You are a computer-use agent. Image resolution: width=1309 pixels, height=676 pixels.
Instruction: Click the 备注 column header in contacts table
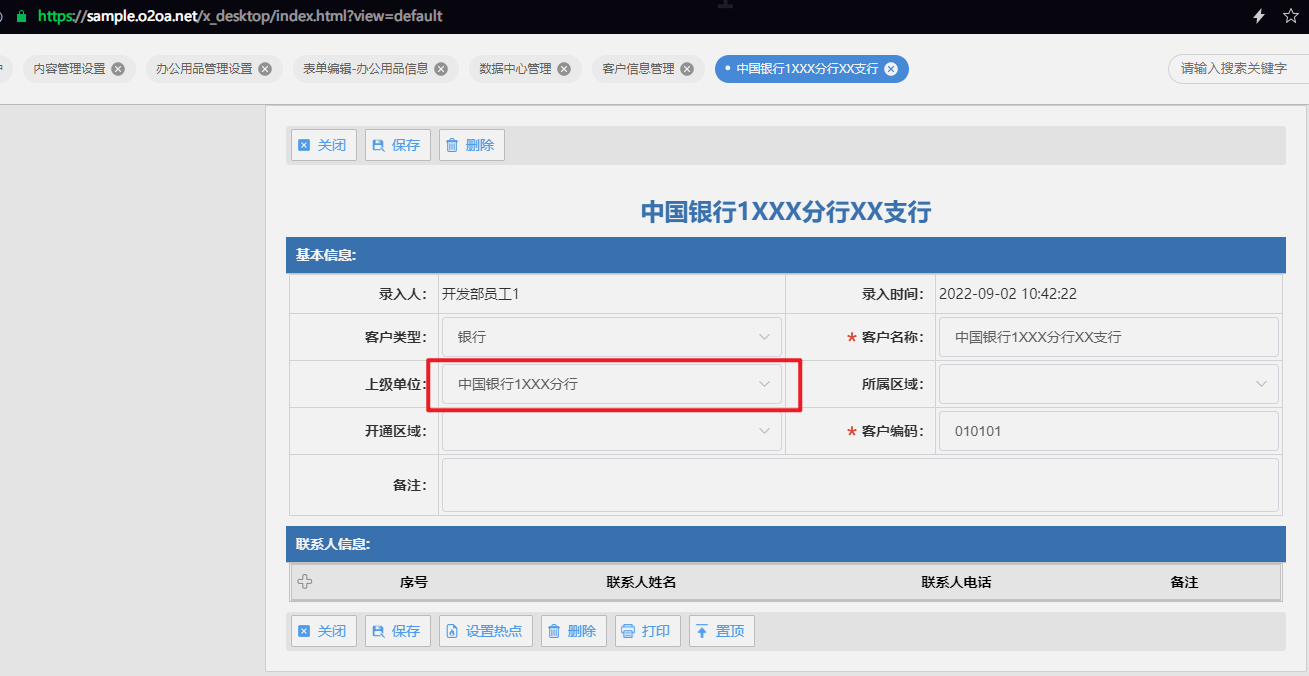point(1184,582)
